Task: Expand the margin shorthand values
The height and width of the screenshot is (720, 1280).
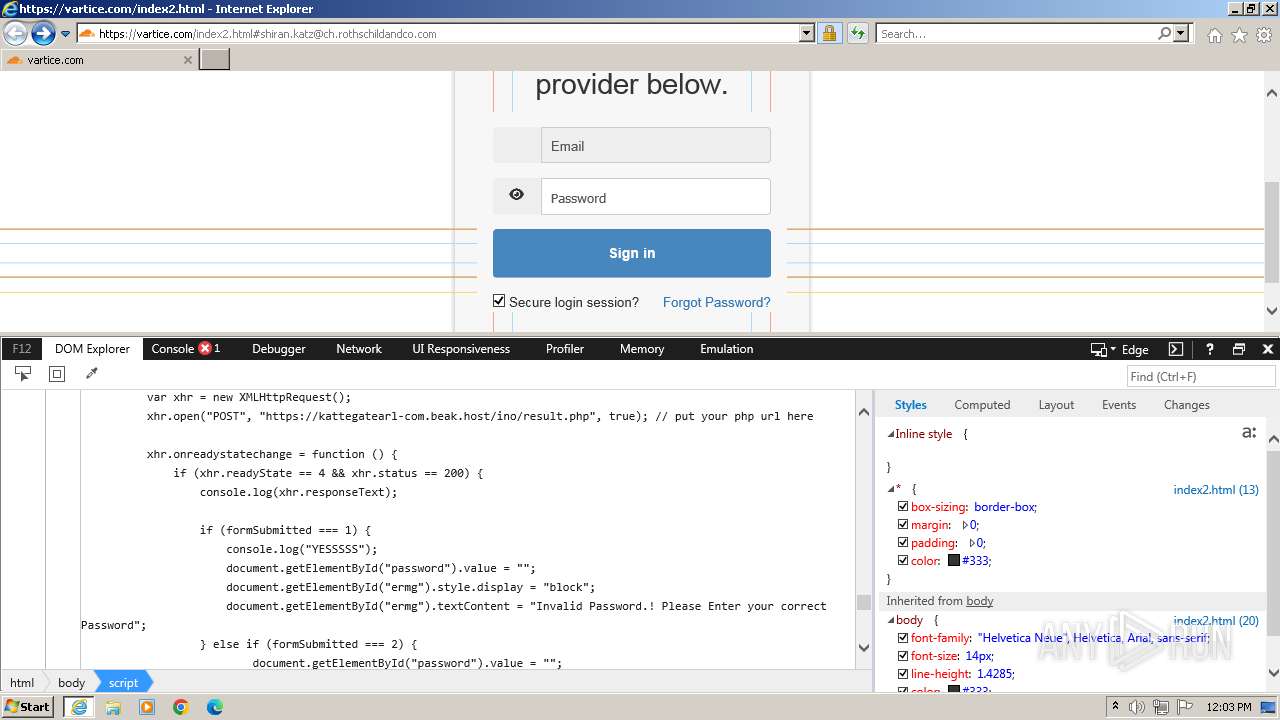Action: pyautogui.click(x=965, y=525)
